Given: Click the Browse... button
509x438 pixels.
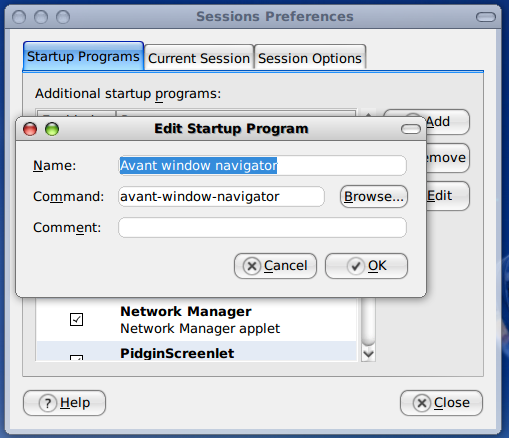Looking at the screenshot, I should pos(374,197).
